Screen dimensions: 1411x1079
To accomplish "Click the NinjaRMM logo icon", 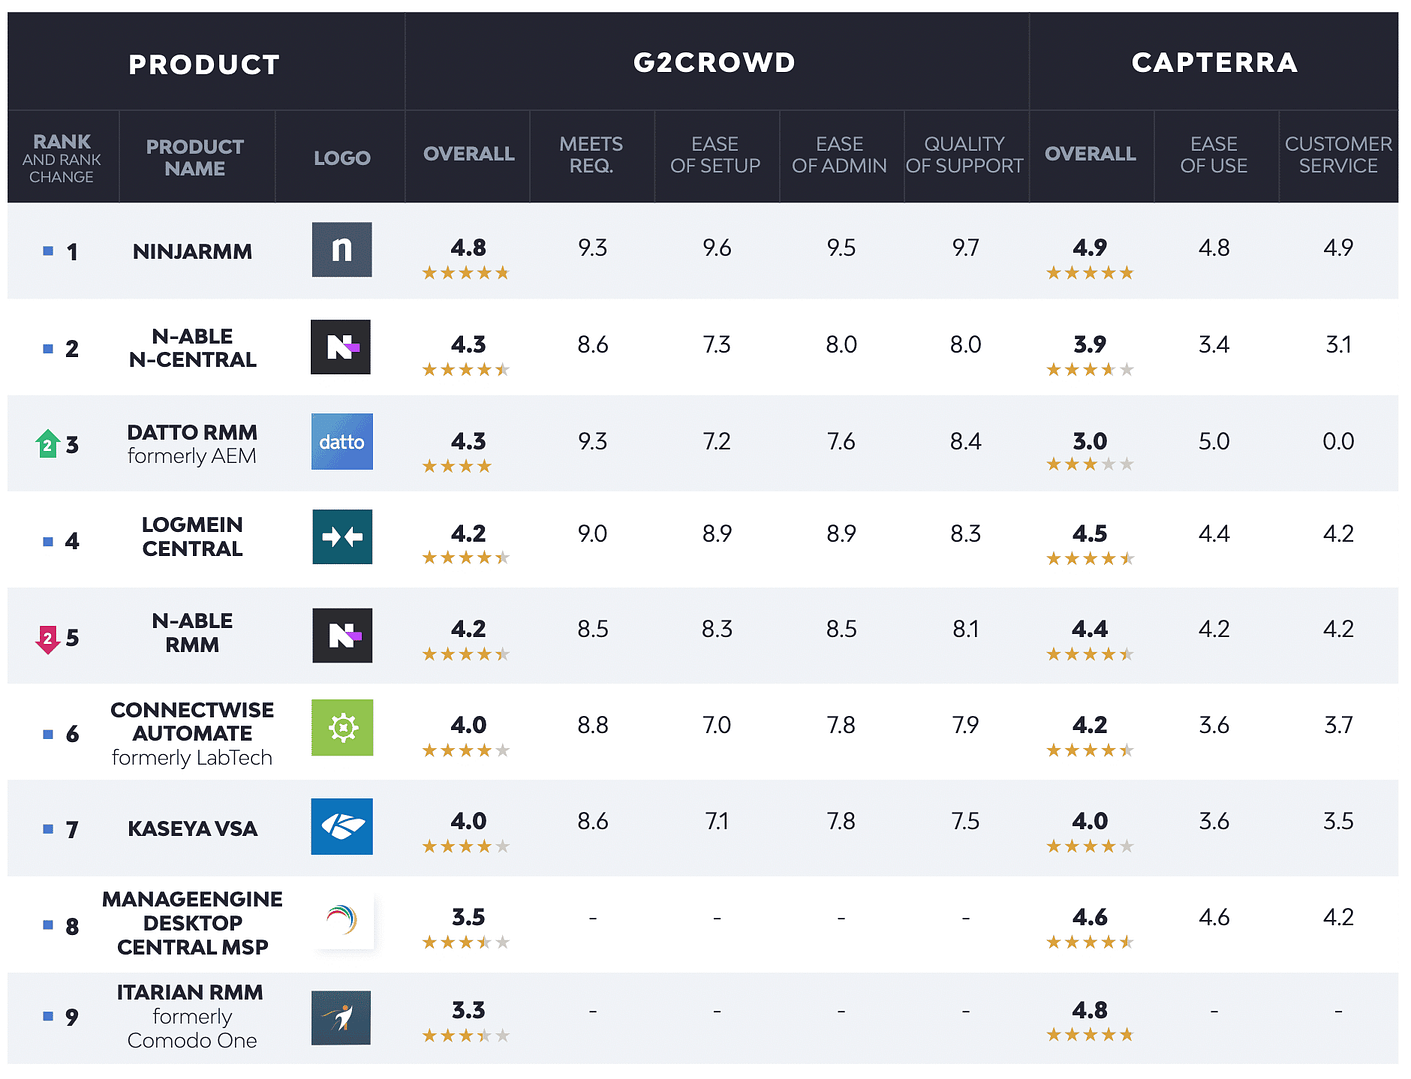I will 342,250.
